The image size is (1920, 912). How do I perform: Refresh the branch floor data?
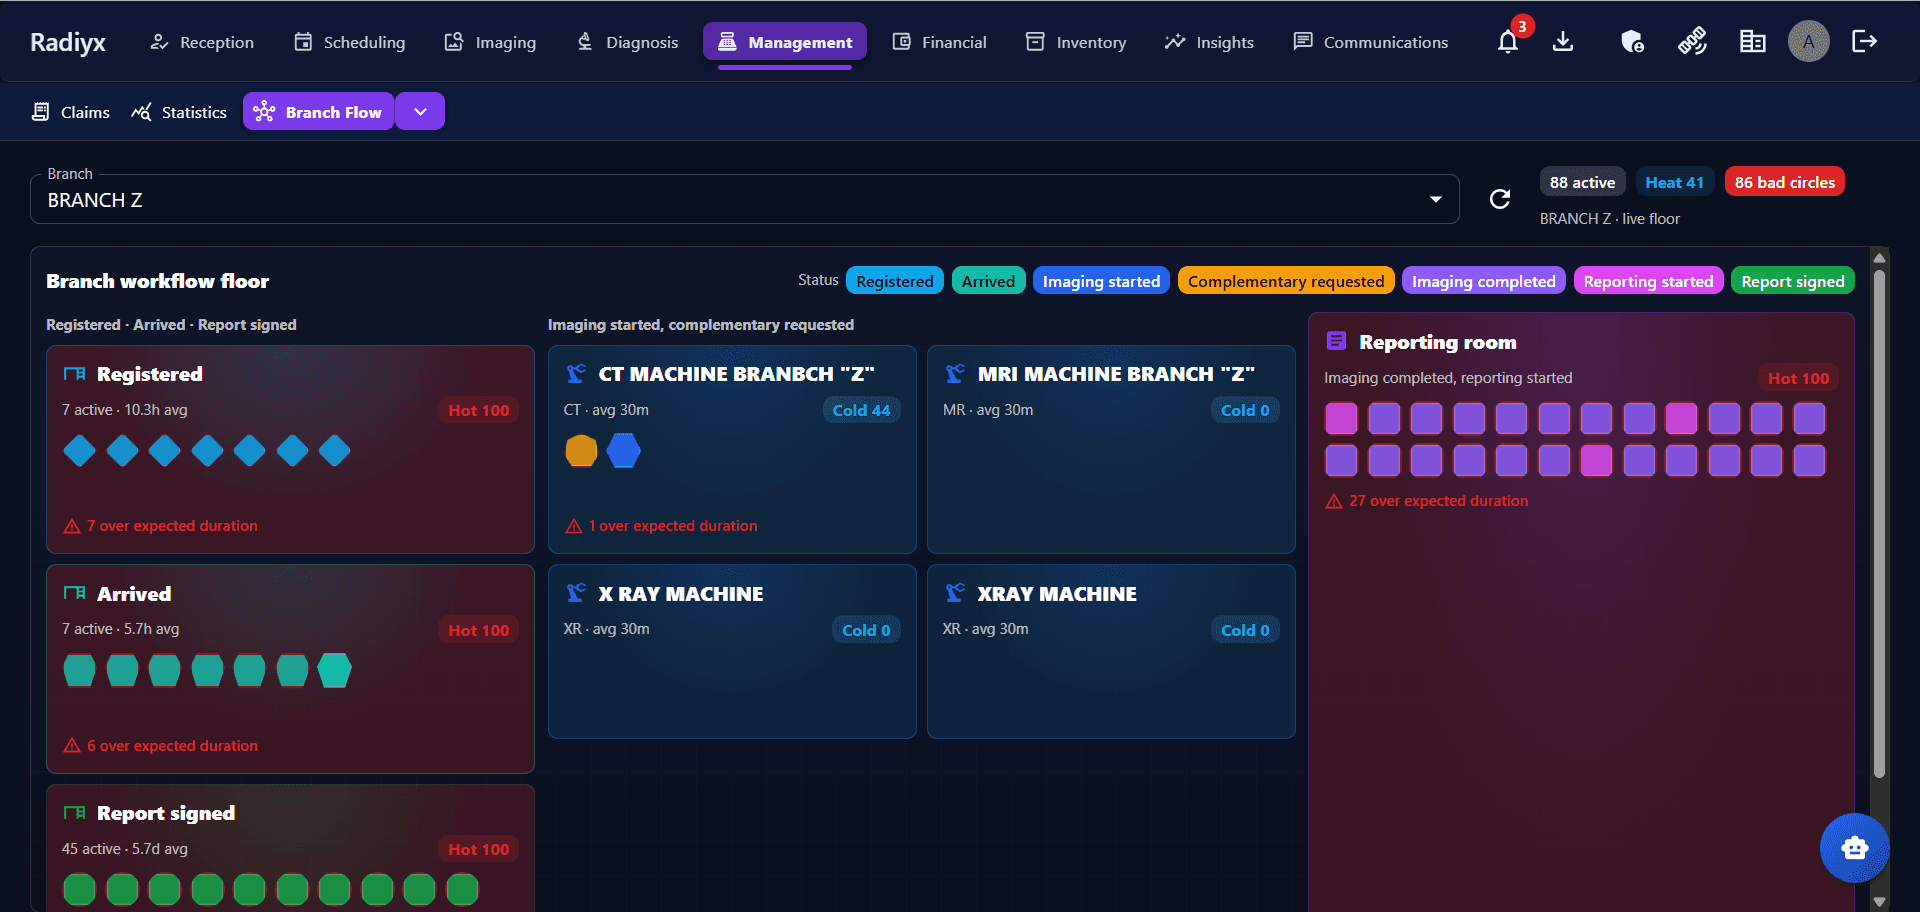coord(1499,199)
